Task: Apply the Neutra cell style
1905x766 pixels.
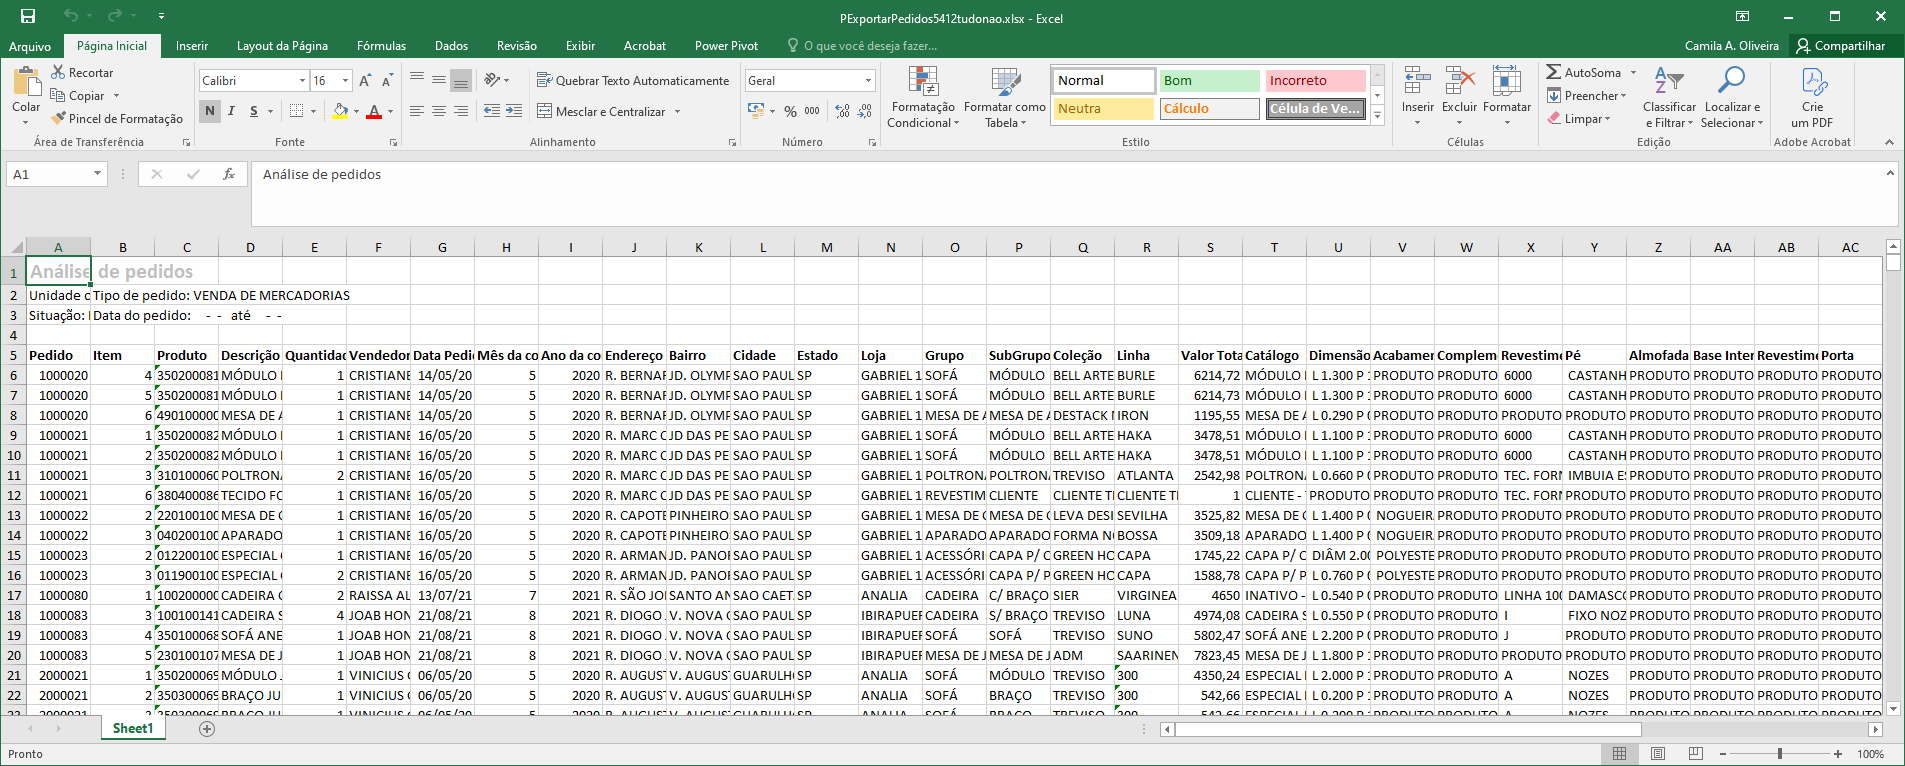Action: point(1103,109)
